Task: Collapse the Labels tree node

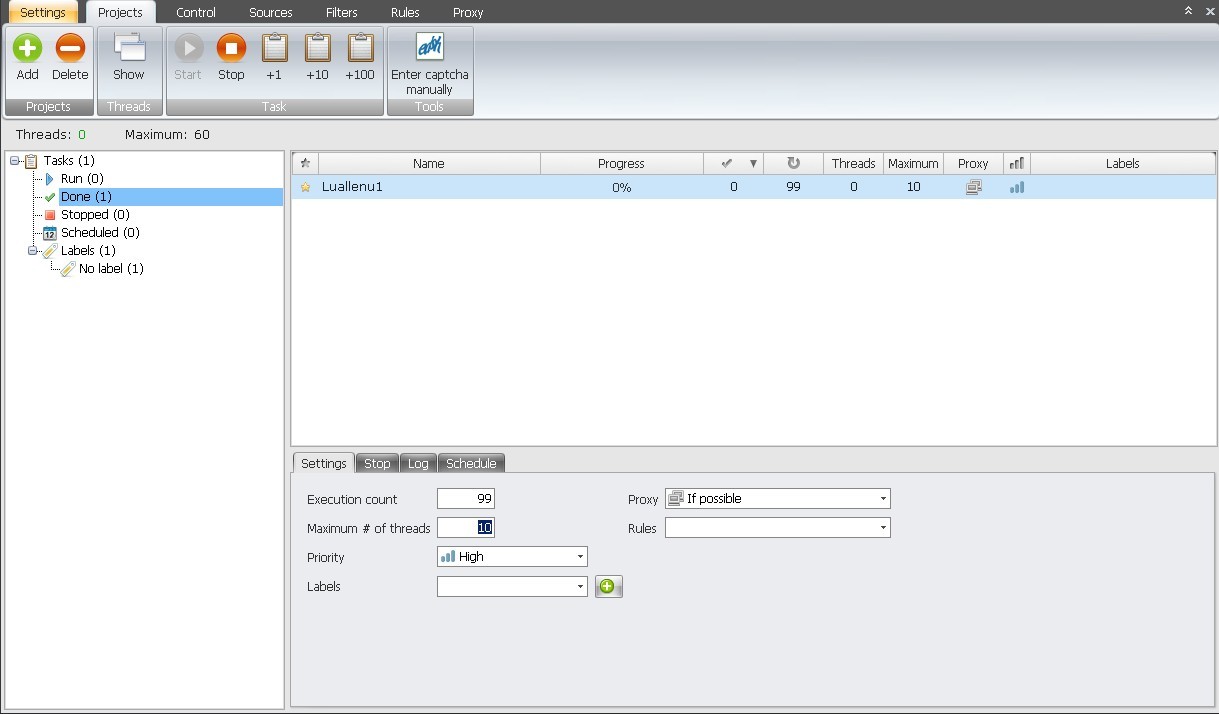Action: click(33, 251)
